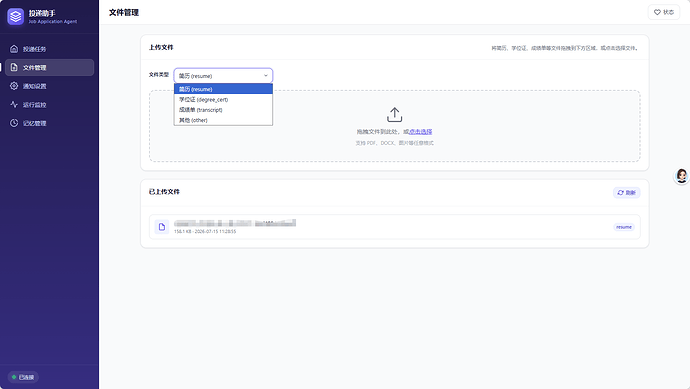Screen dimensions: 690x389
Task: Click the upload arrow icon in drop zone
Action: click(394, 114)
